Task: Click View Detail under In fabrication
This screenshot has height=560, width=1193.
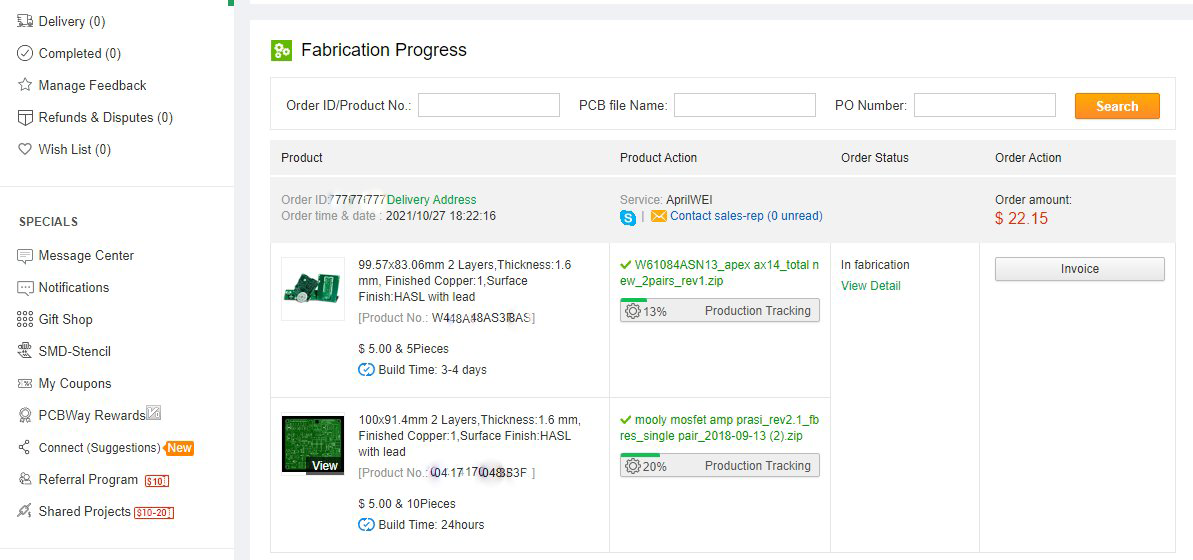Action: [x=870, y=286]
